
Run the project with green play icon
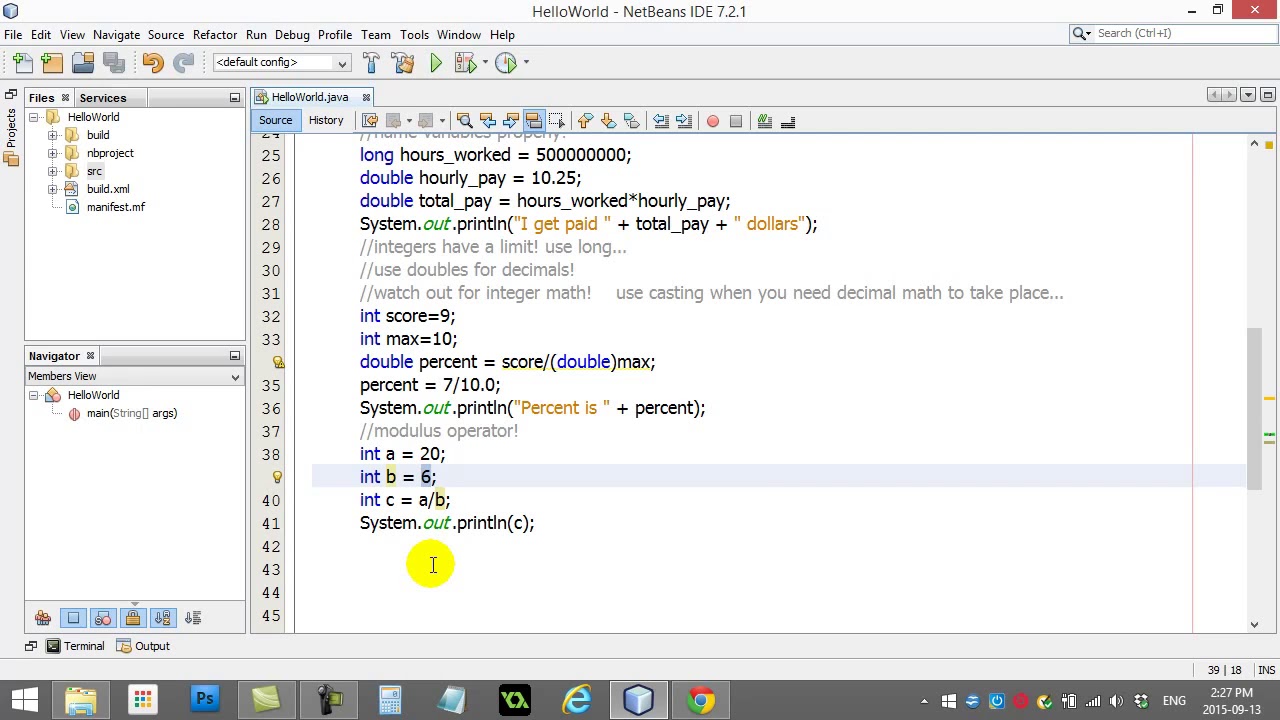[x=436, y=63]
